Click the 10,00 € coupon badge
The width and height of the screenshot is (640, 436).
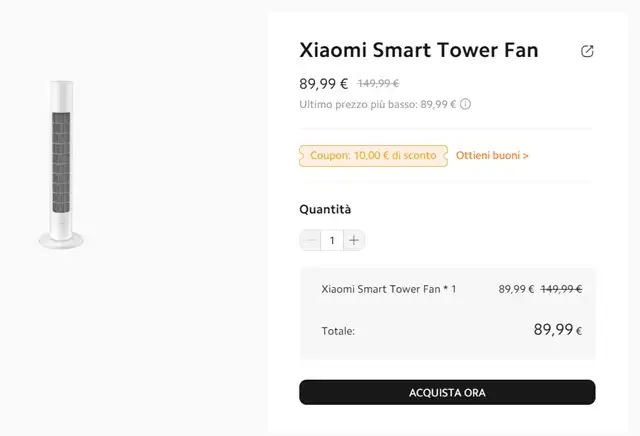[373, 156]
